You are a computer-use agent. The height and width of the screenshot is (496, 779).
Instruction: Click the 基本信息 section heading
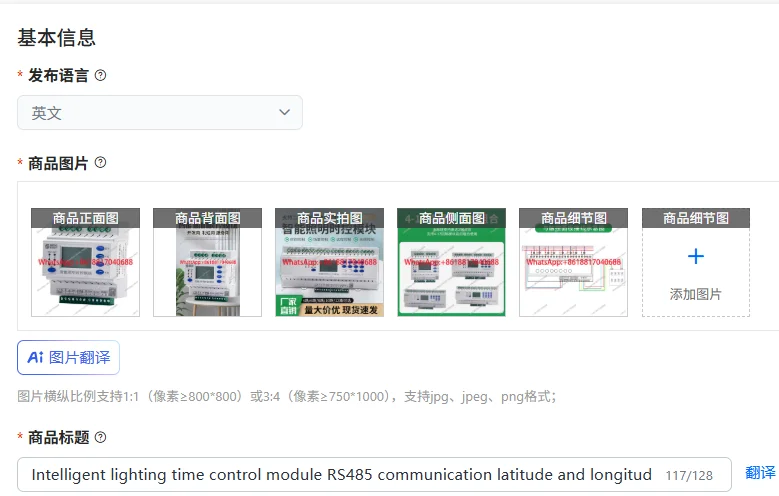57,38
